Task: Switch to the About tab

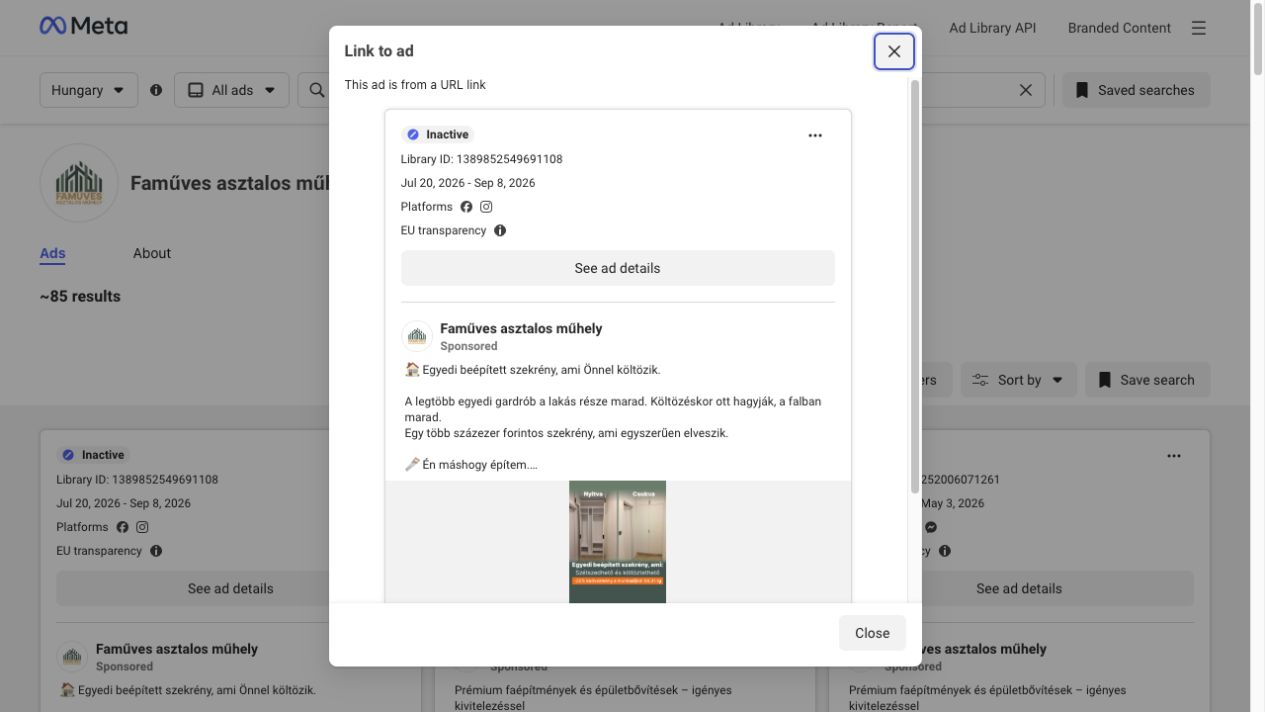Action: point(152,253)
